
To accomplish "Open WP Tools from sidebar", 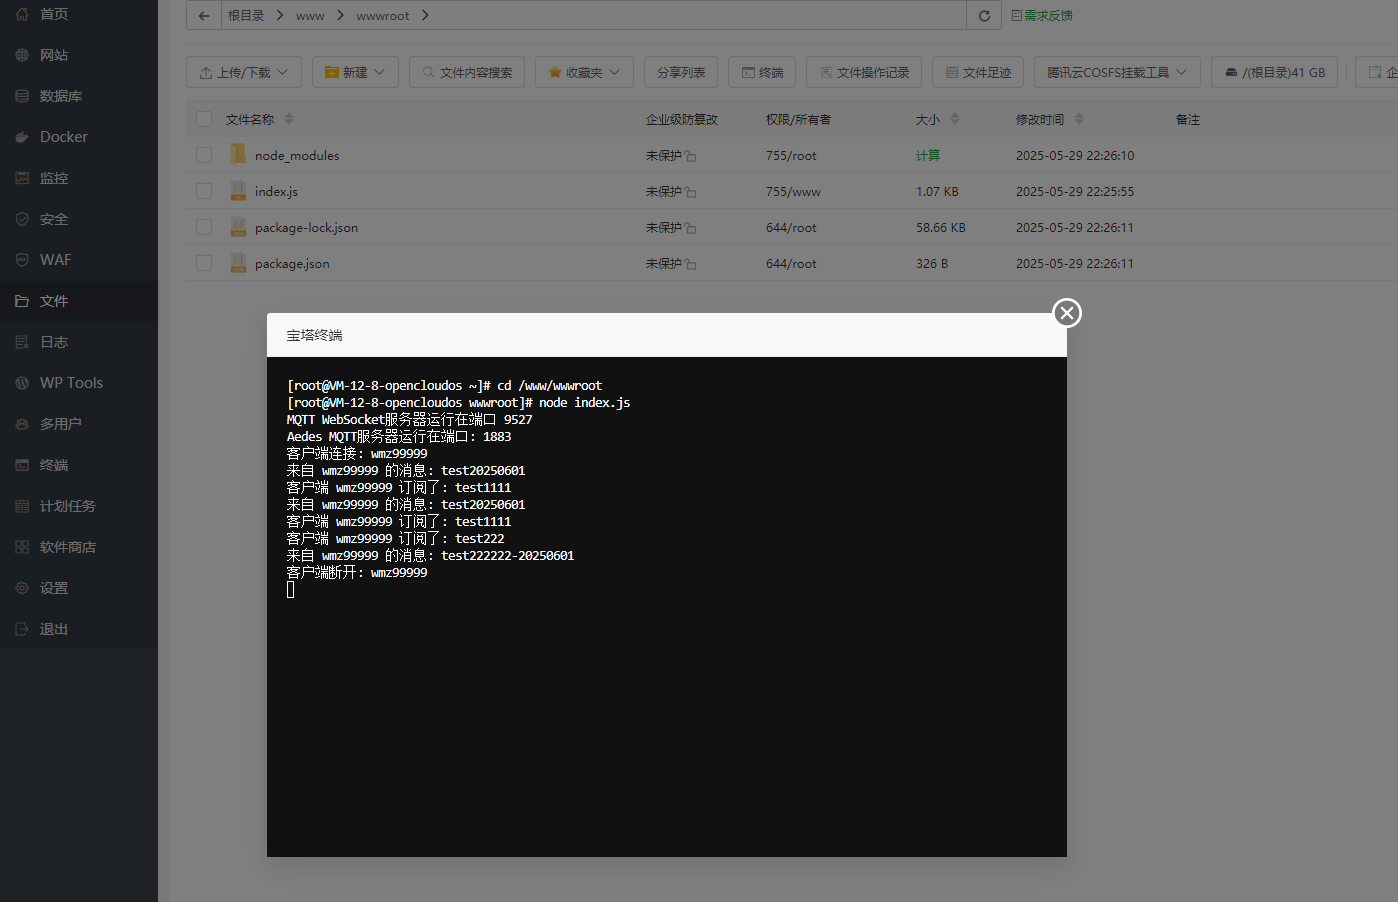I will pyautogui.click(x=71, y=383).
